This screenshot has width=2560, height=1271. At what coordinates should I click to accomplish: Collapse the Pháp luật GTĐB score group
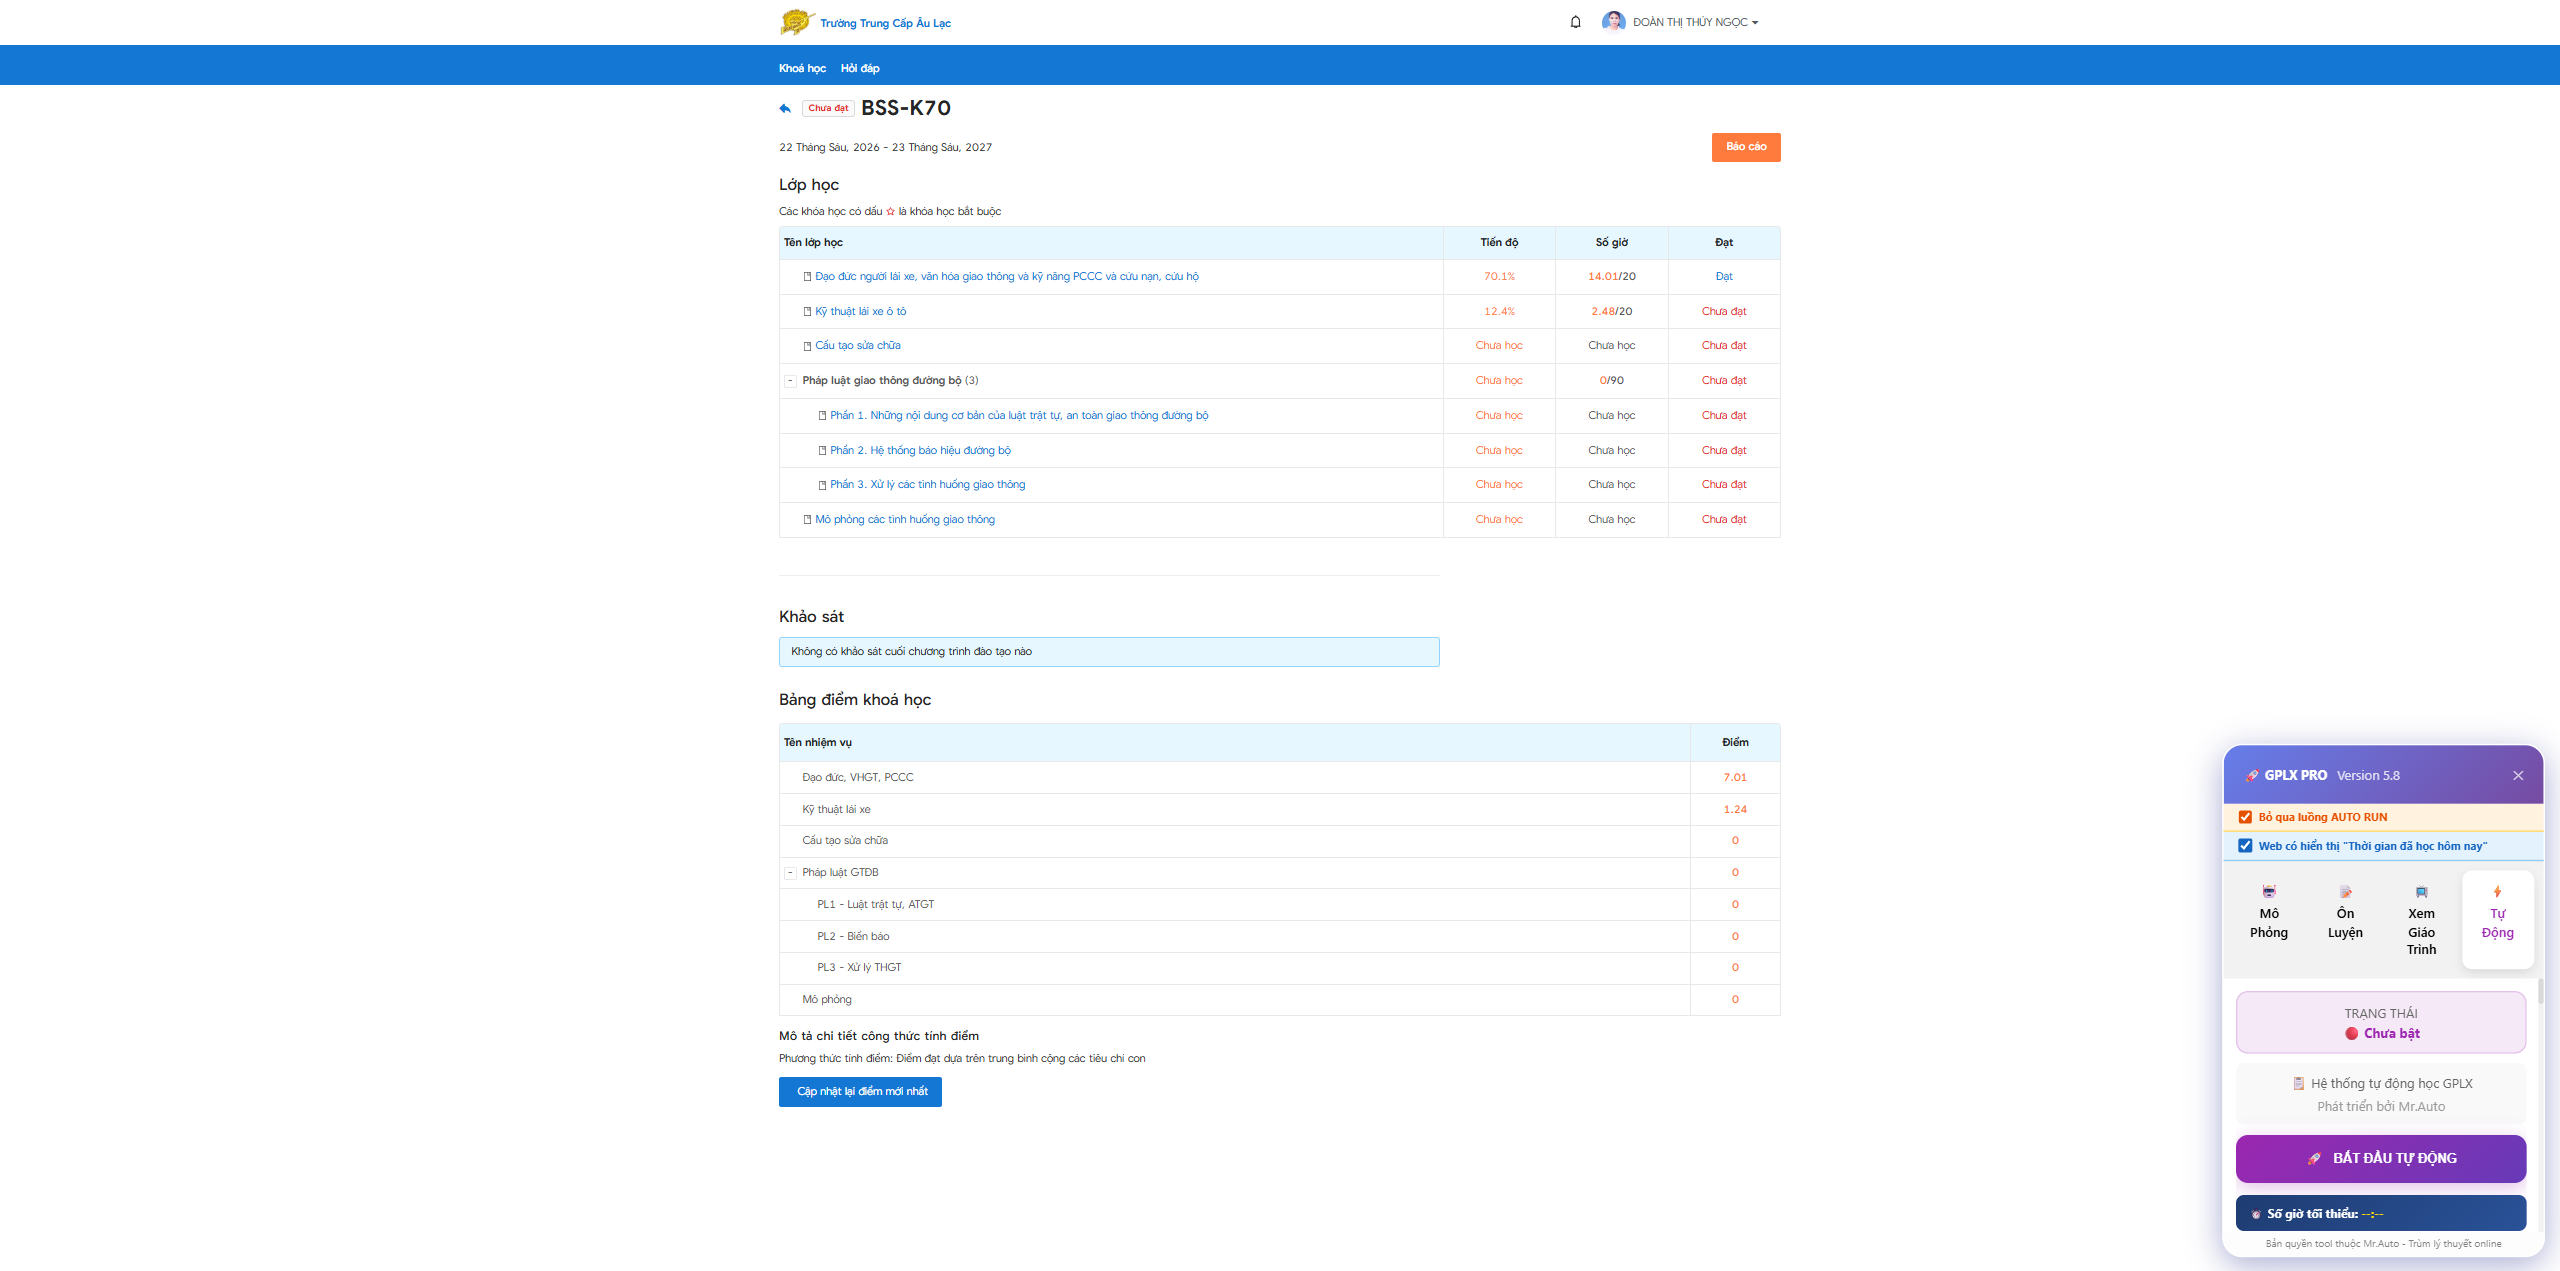coord(790,873)
